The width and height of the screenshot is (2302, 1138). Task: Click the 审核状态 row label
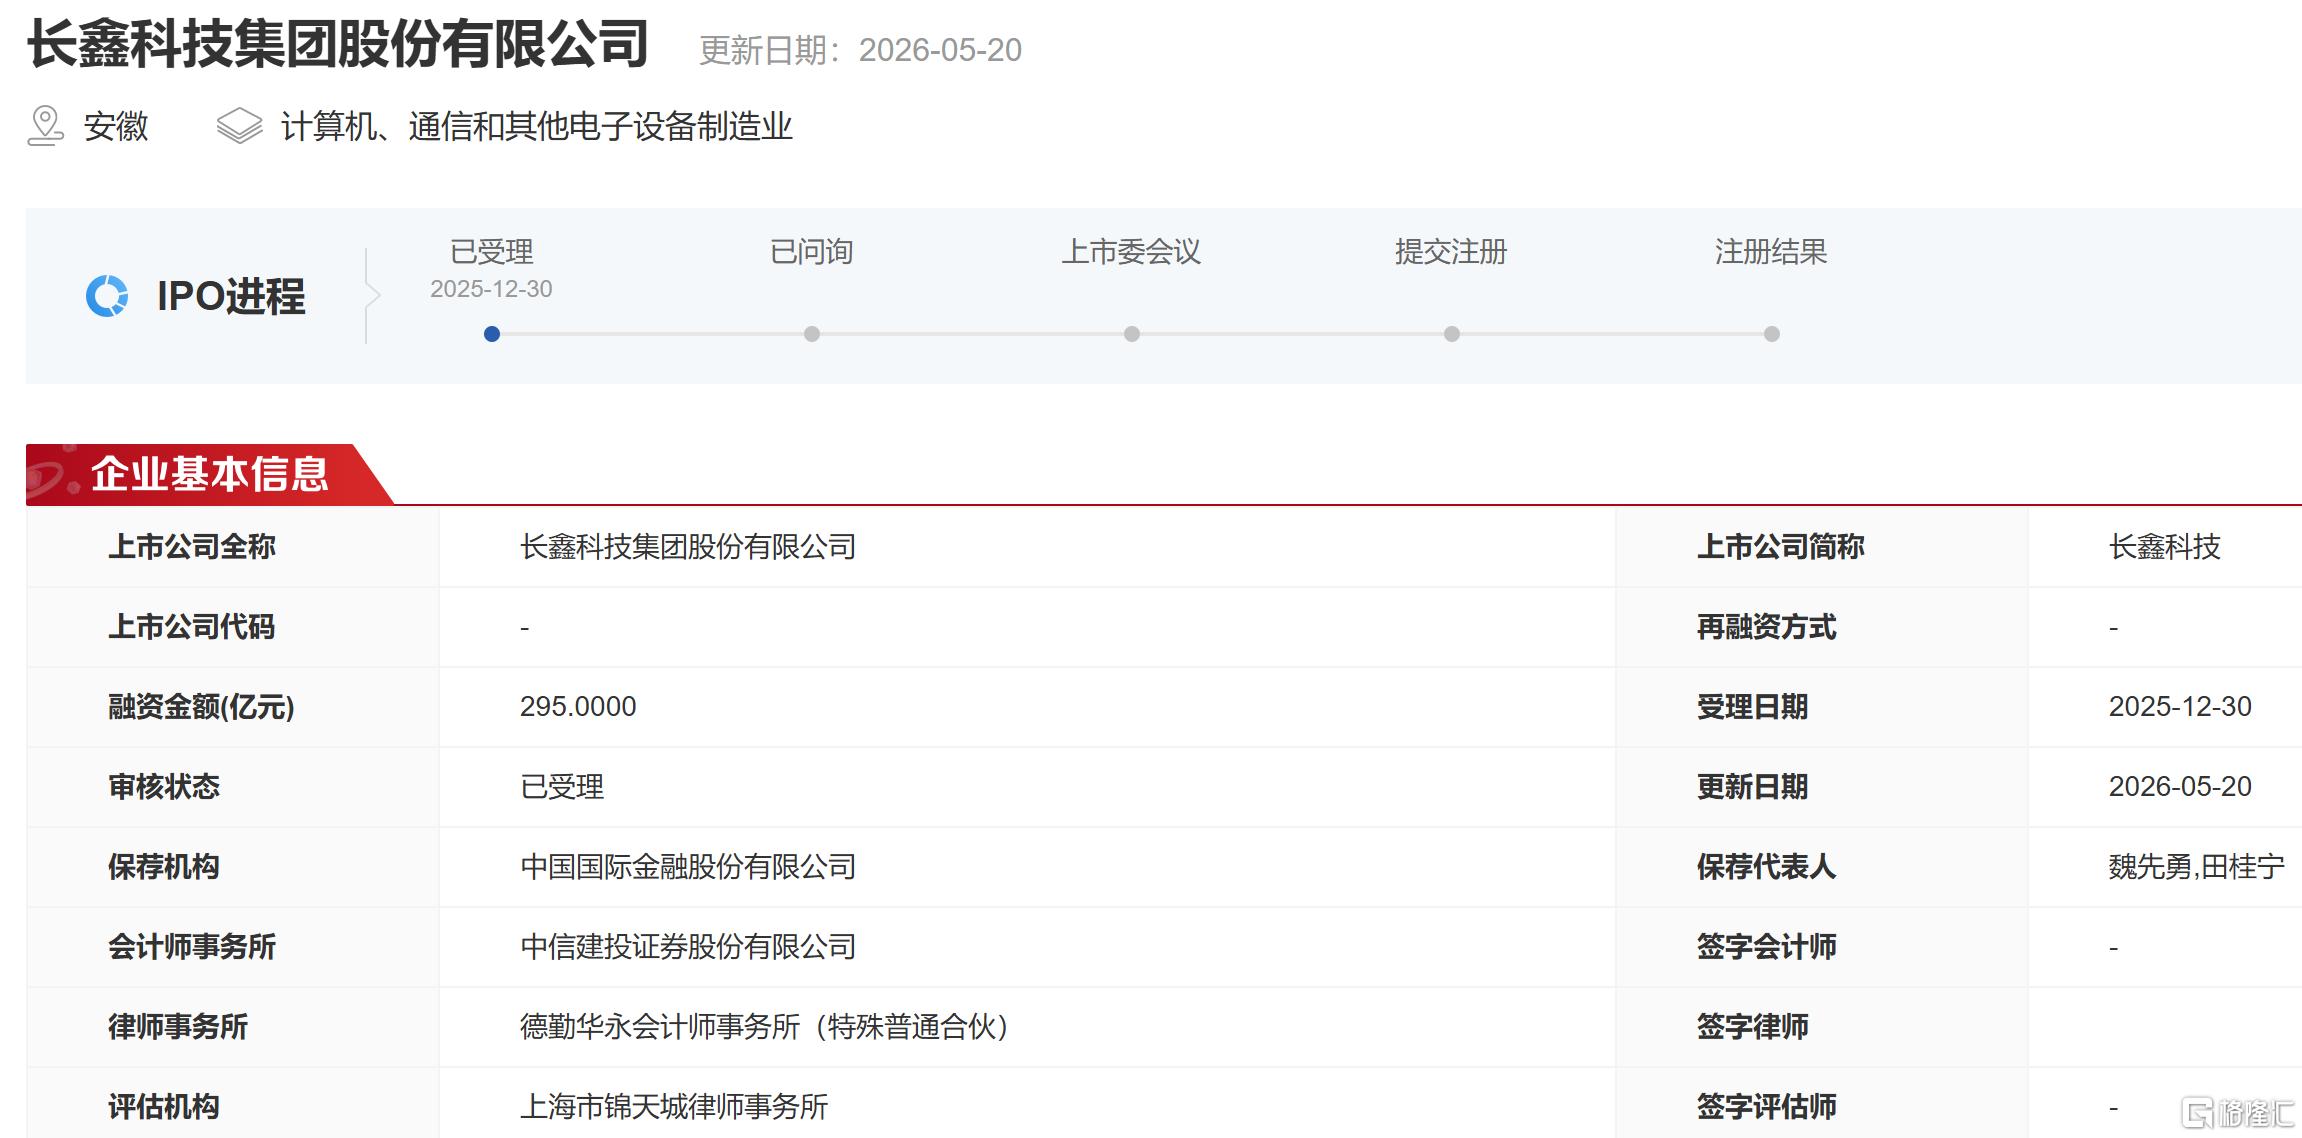tap(164, 787)
